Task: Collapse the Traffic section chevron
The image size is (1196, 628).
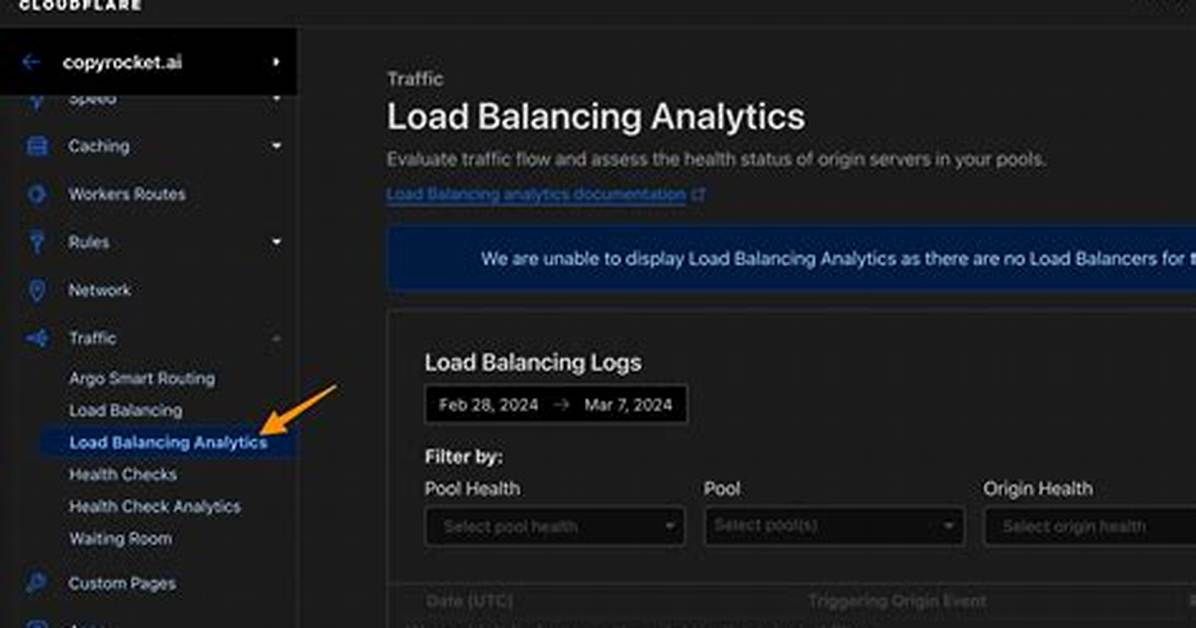Action: (276, 338)
